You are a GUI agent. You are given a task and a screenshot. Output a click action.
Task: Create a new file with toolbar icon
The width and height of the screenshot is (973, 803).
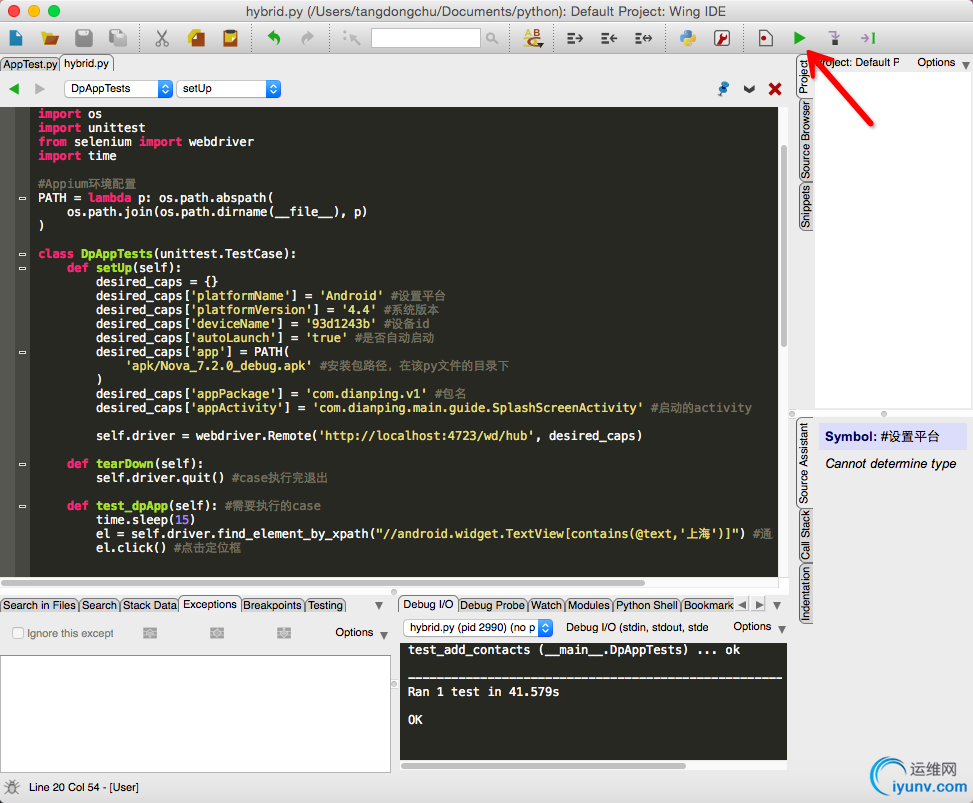point(16,38)
